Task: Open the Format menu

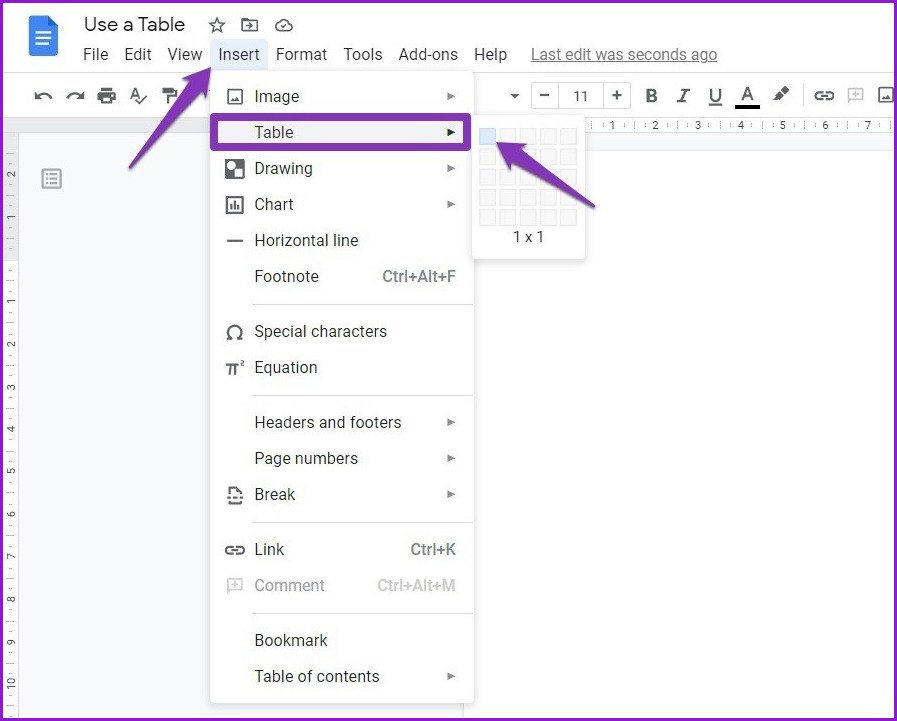Action: (x=301, y=54)
